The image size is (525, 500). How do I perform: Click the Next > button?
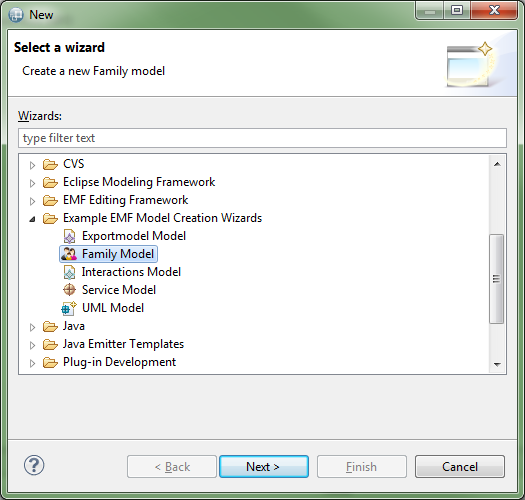point(264,466)
